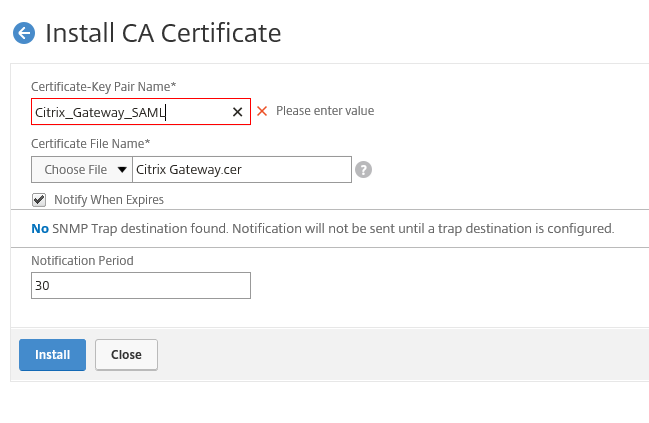Click the 'Notification Period' label
This screenshot has width=649, height=423.
pos(82,261)
